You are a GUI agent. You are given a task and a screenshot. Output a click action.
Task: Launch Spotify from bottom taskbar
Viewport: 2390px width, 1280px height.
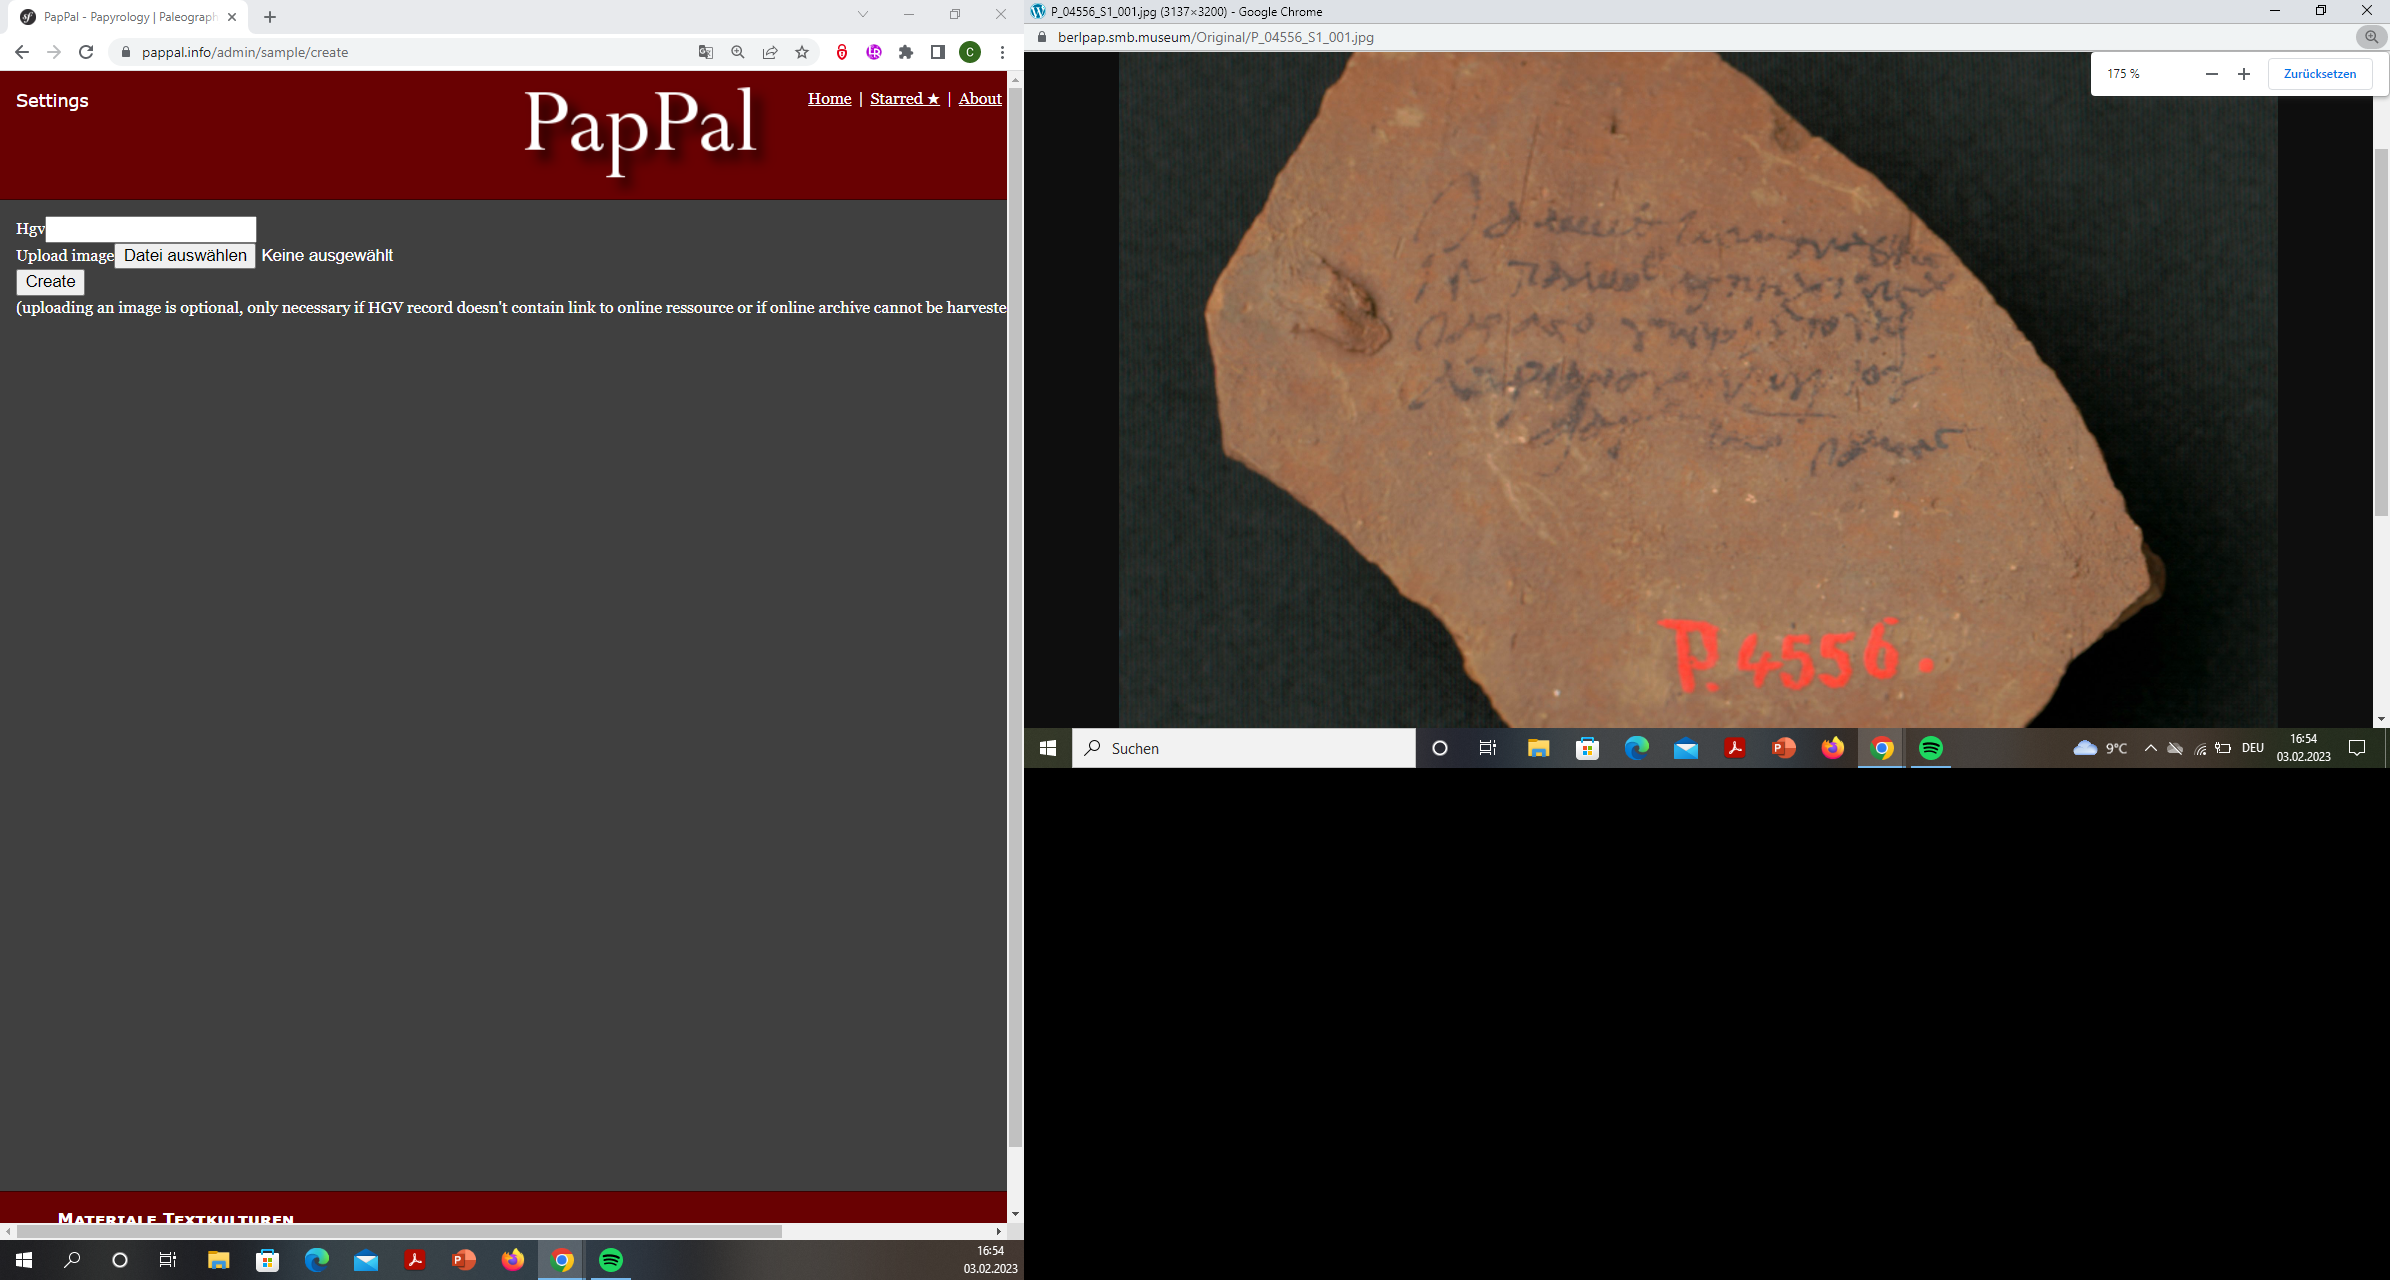click(611, 1260)
